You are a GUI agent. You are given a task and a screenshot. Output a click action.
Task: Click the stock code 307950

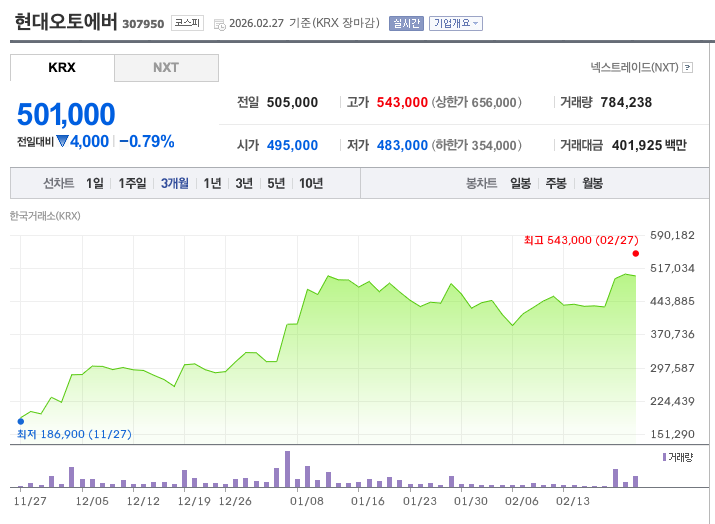pyautogui.click(x=143, y=24)
